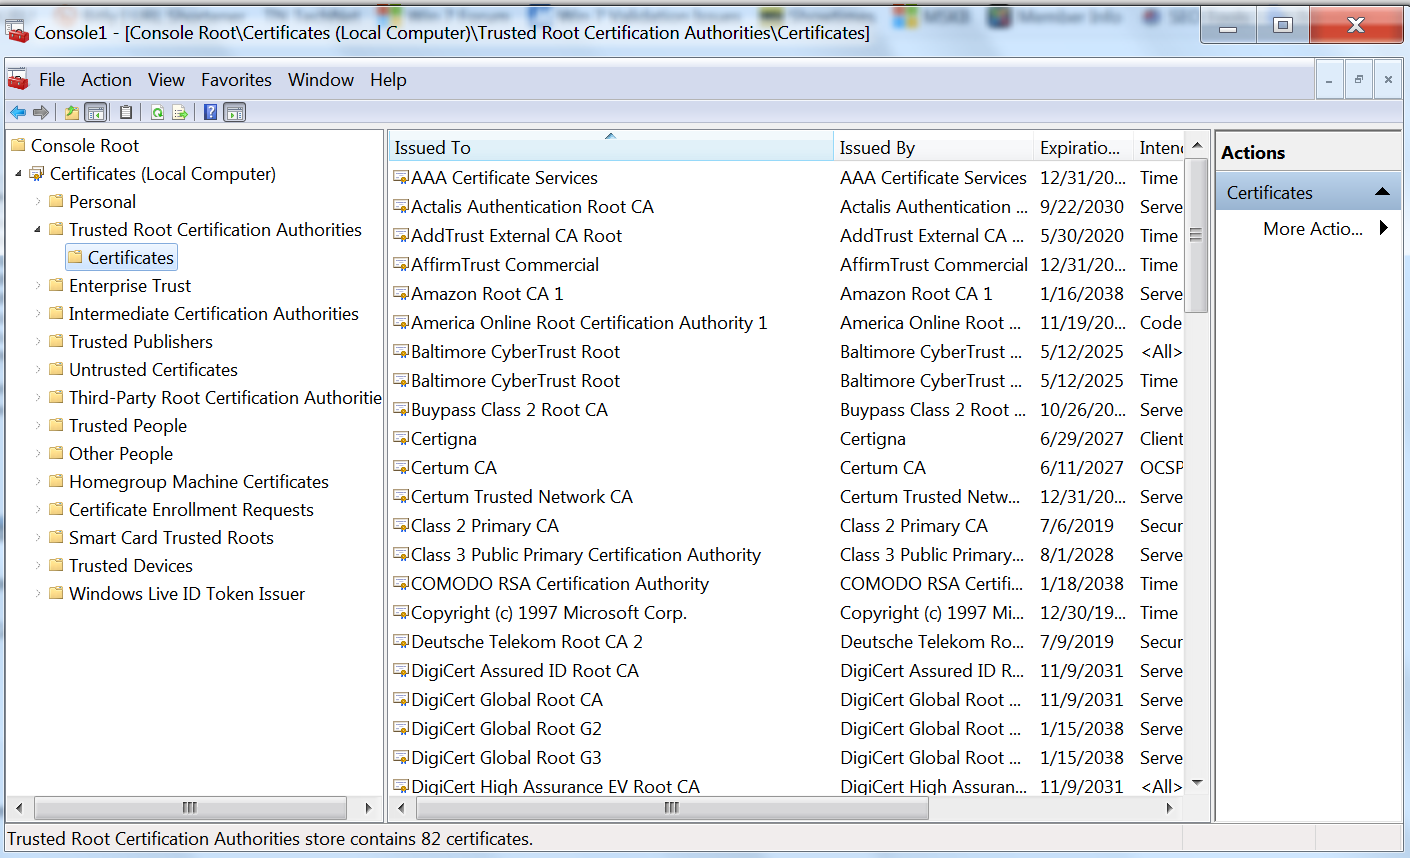1410x858 pixels.
Task: Select the Copyright (c) 1997 Microsoft Corp. row
Action: (787, 613)
